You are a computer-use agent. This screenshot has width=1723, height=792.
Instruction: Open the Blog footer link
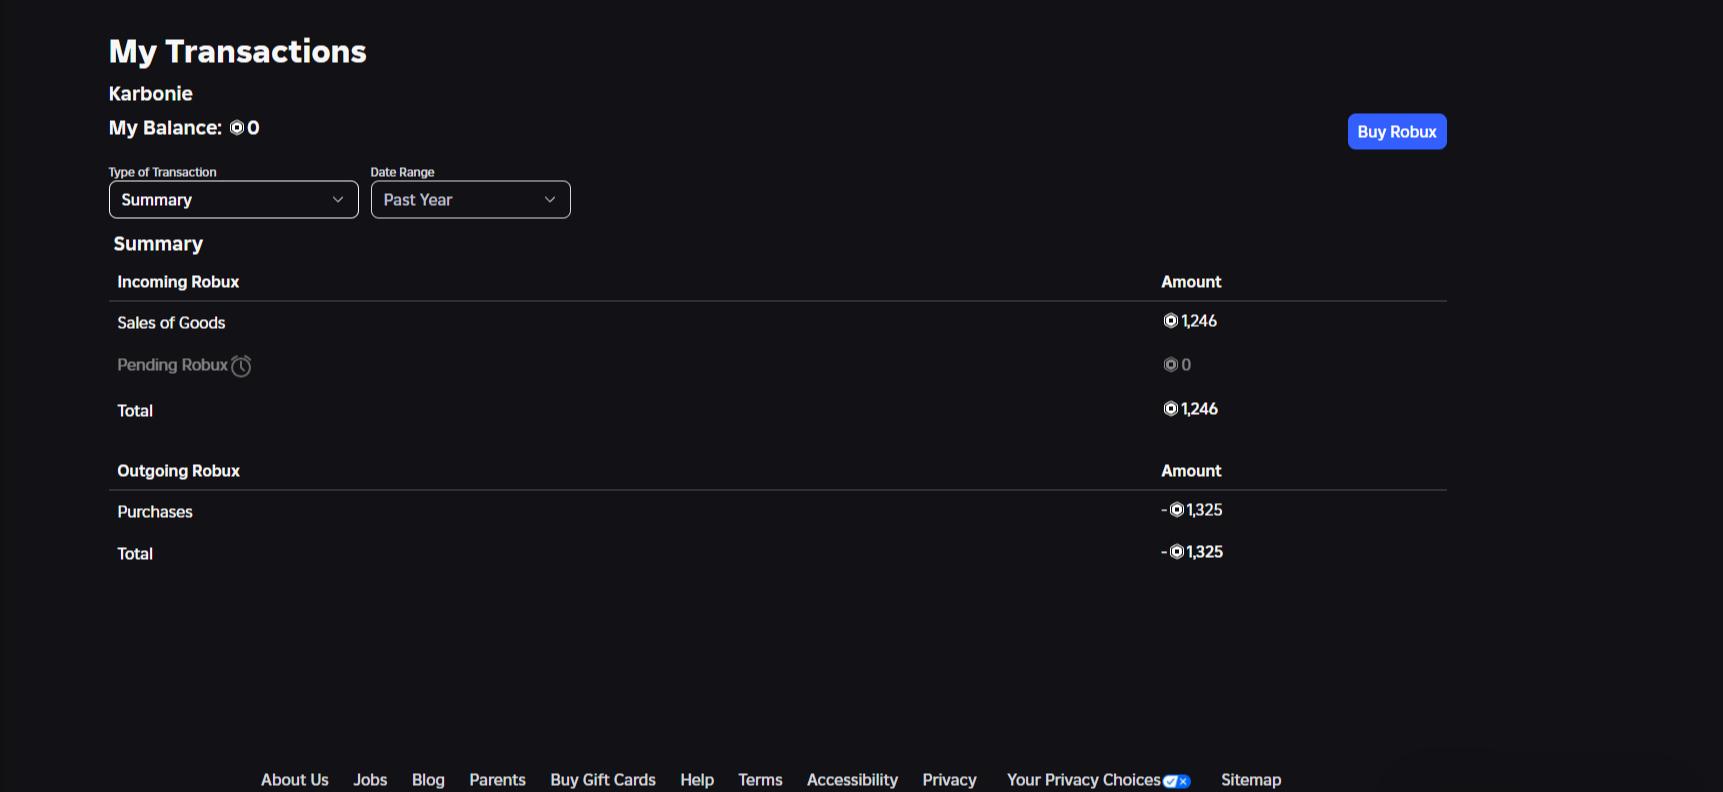[x=428, y=780]
